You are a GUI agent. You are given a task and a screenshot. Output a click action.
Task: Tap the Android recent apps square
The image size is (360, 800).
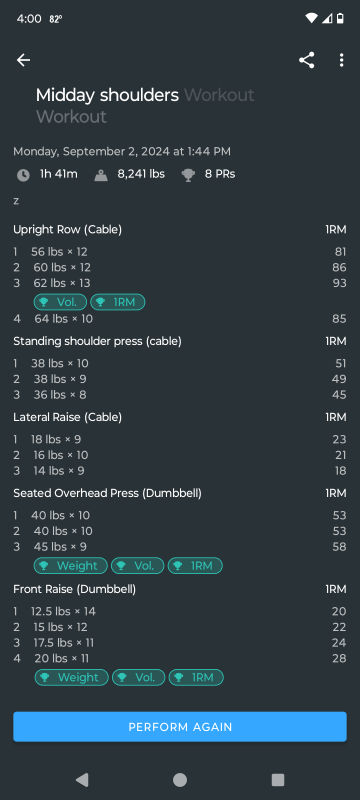(278, 780)
